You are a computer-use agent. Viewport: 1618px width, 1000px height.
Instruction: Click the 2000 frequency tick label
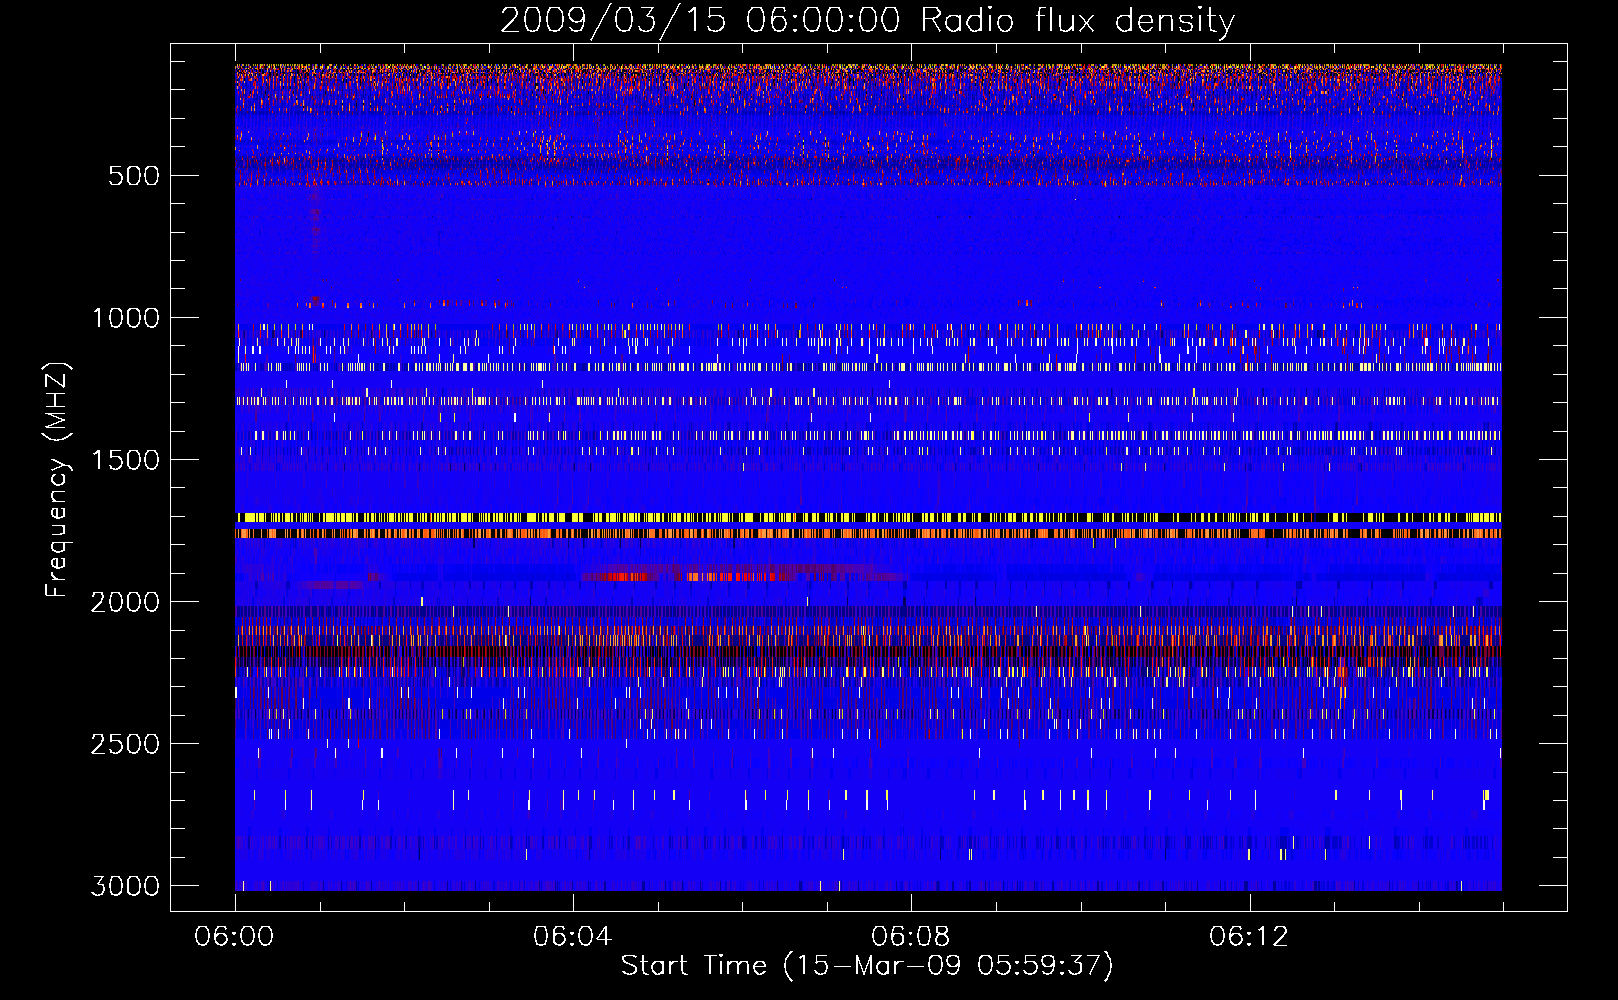tap(125, 602)
